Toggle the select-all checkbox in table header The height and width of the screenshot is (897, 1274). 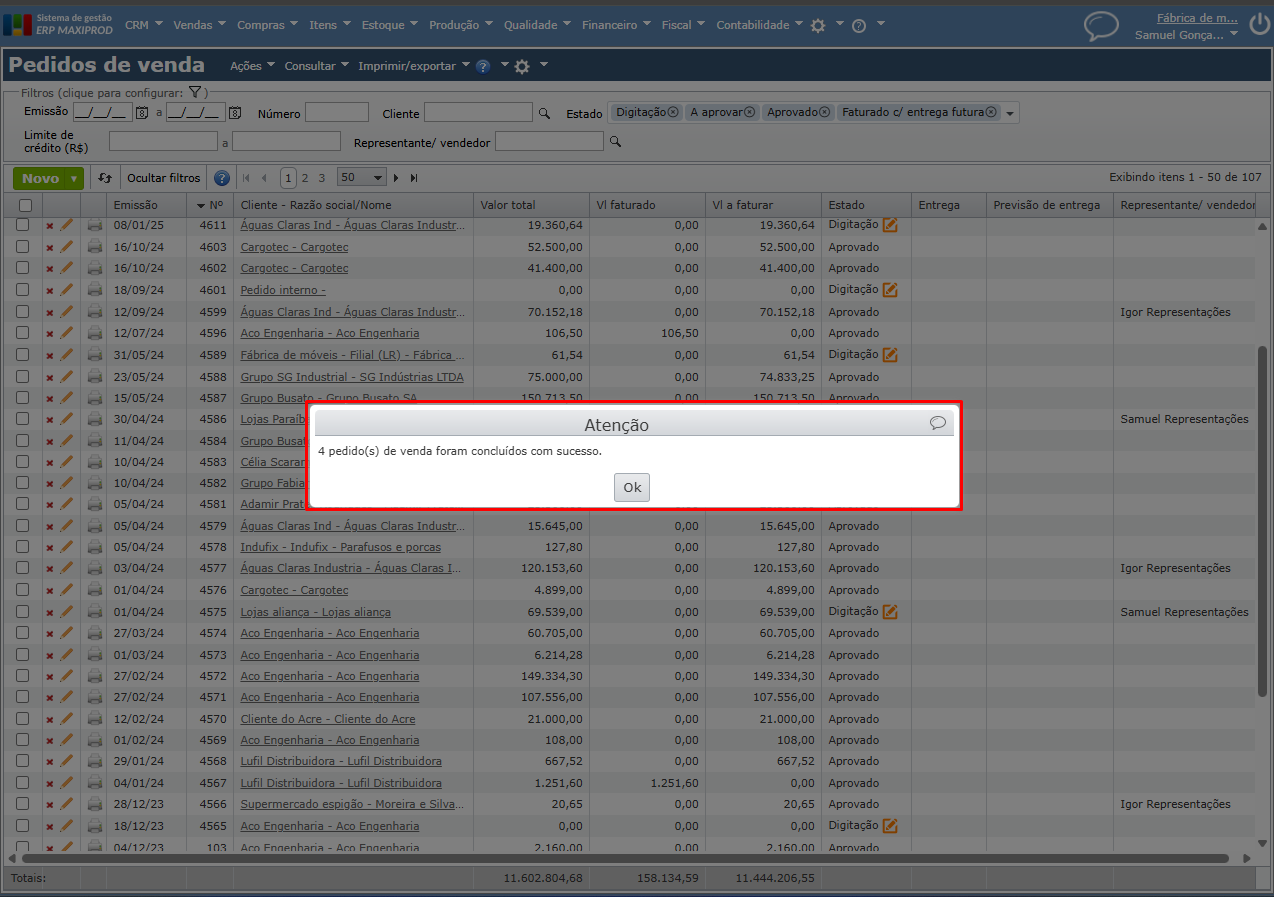point(25,205)
